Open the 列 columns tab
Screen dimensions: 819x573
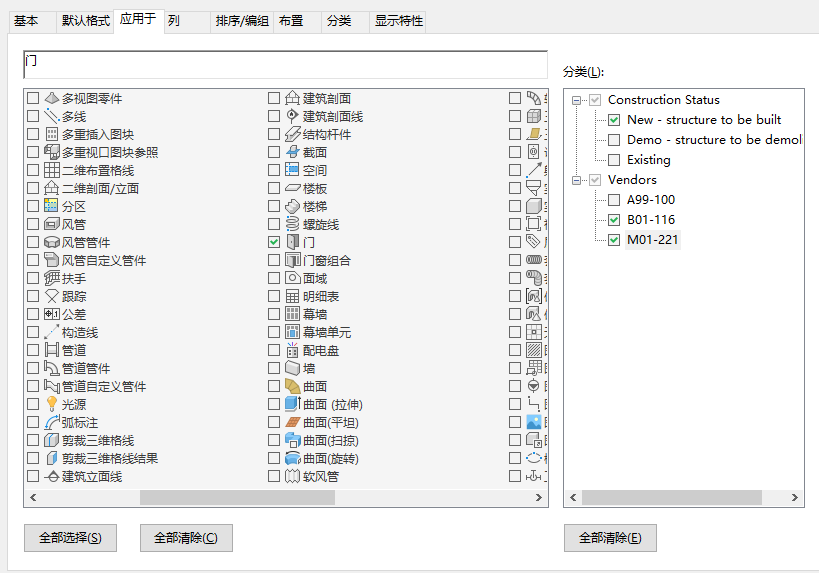tap(188, 21)
